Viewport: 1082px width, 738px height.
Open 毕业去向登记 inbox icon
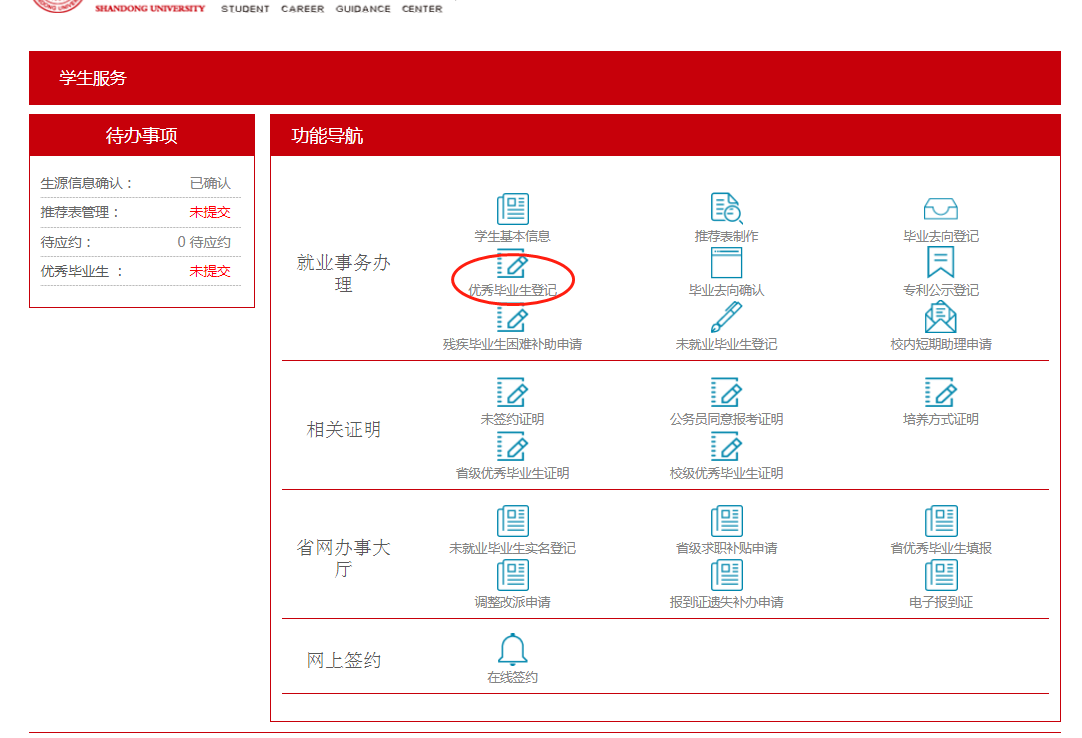(x=940, y=209)
